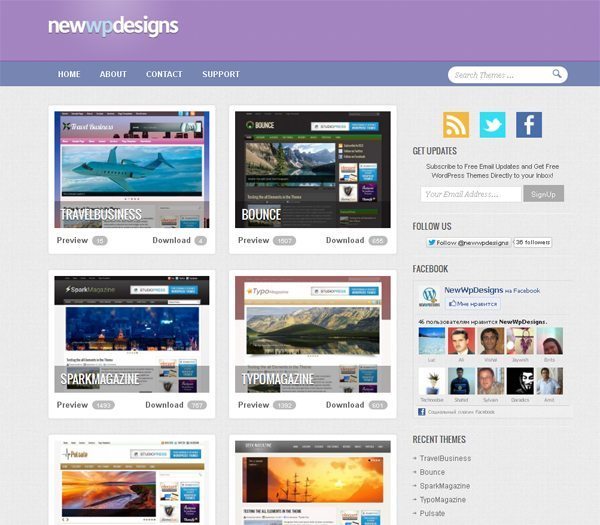Open the Facebook icon in sidebar
Image resolution: width=600 pixels, height=525 pixels.
click(x=529, y=125)
